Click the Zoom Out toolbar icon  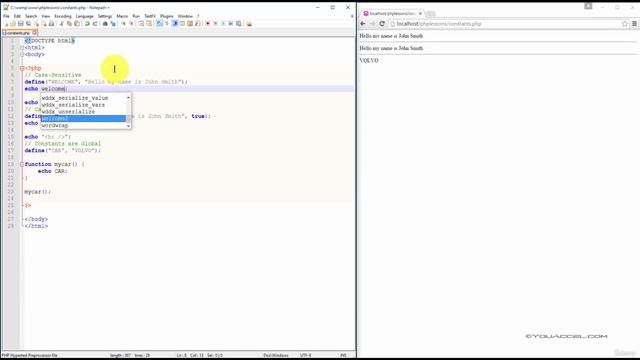(x=131, y=24)
